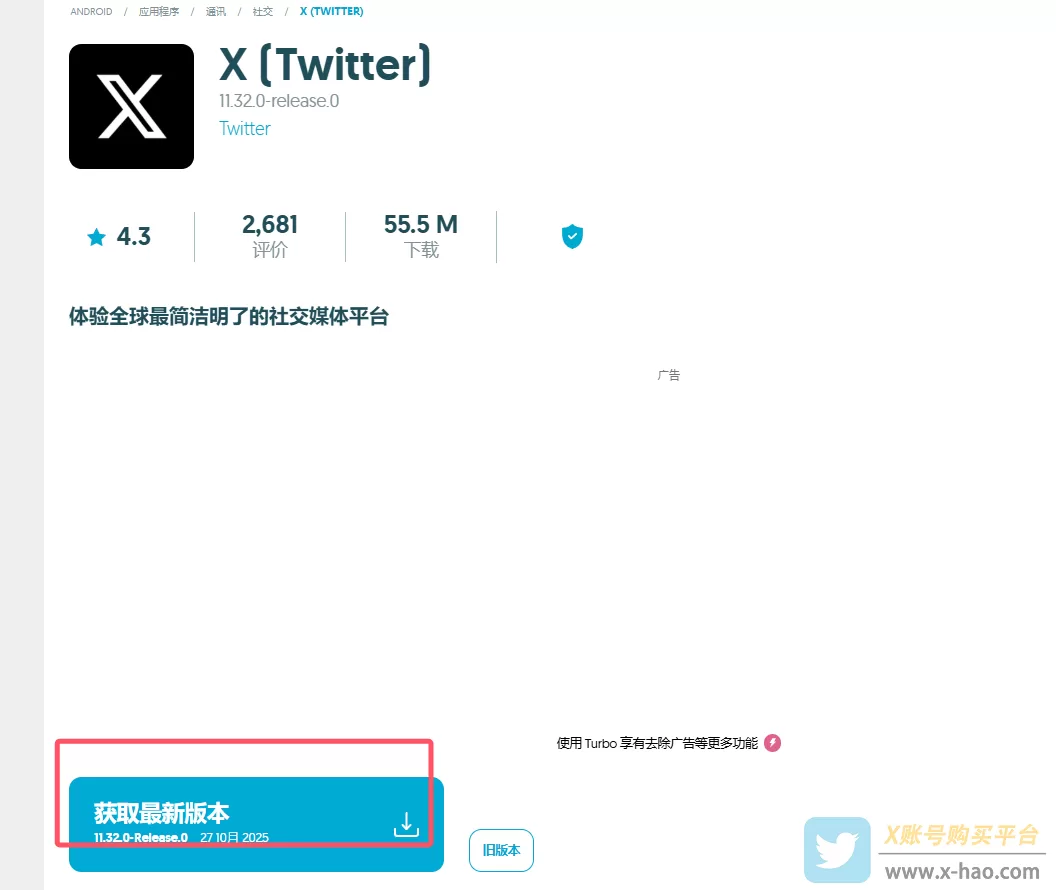Click the download arrow icon on button
This screenshot has width=1056, height=890.
coord(406,824)
